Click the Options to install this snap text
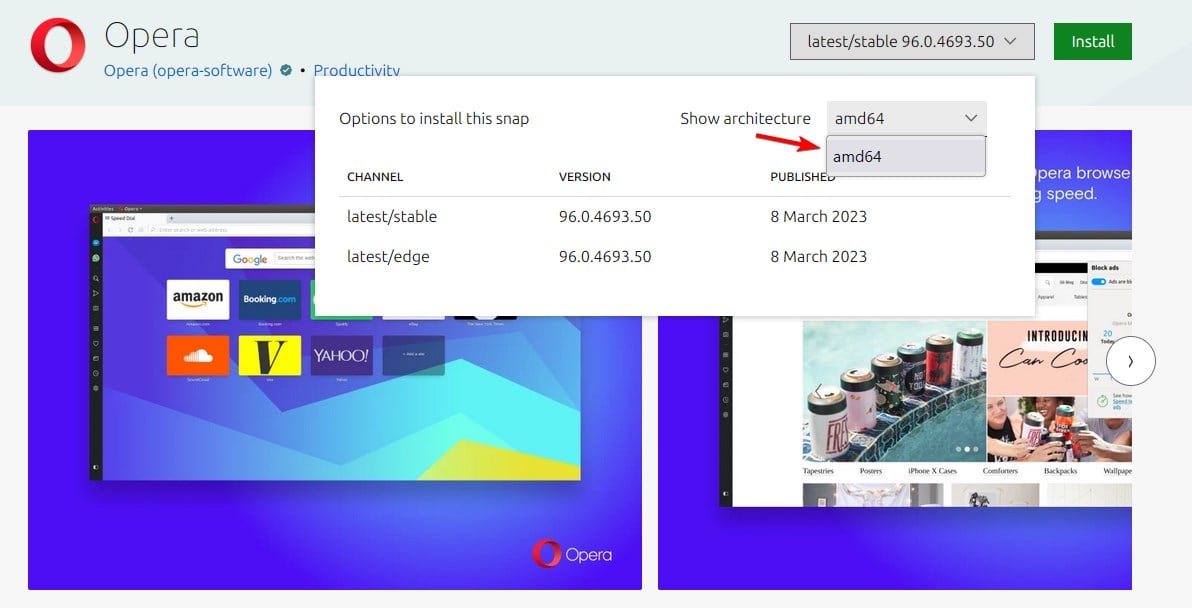The height and width of the screenshot is (608, 1192). coord(434,119)
